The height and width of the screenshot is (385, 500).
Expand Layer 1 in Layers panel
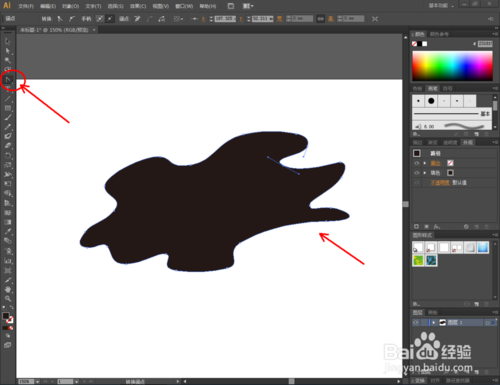point(434,323)
